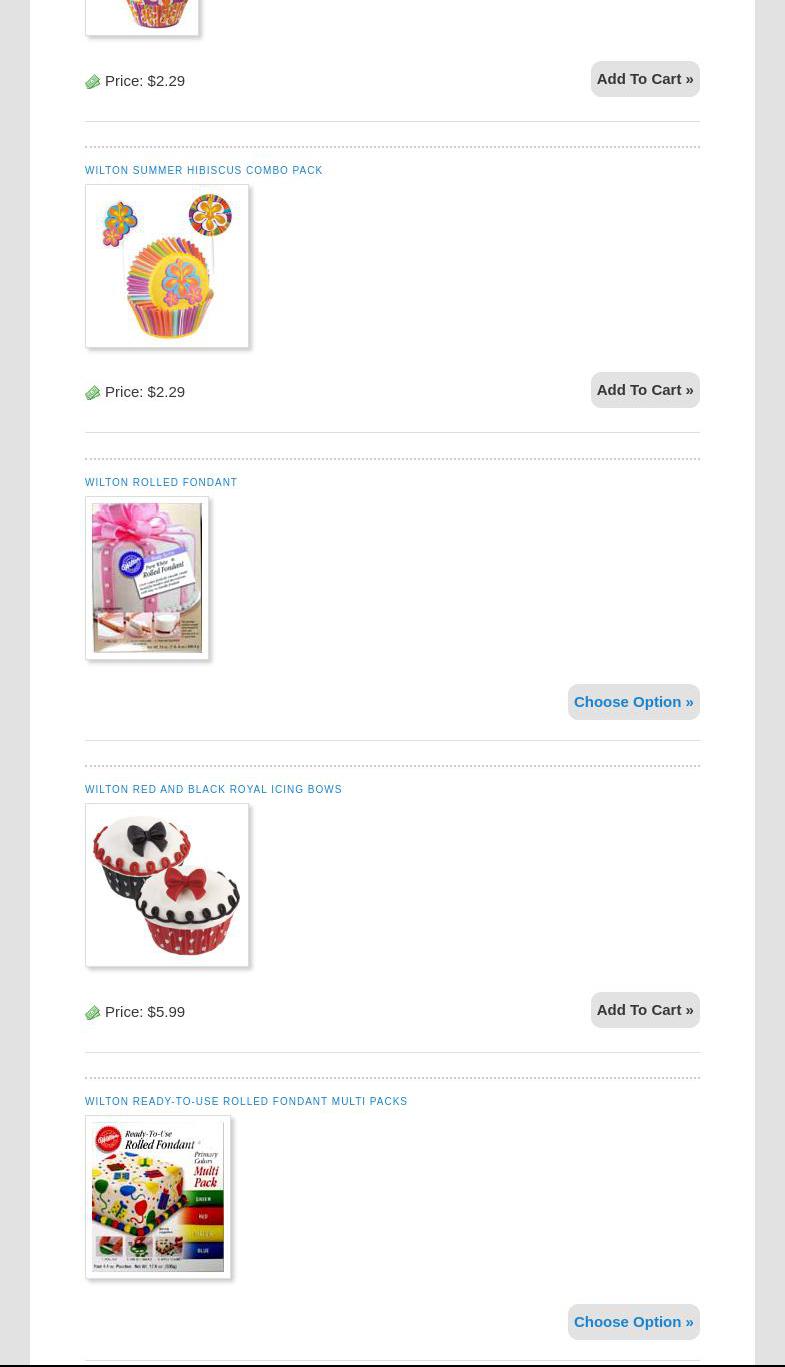Screen dimensions: 785x1367
Task: Open Wilton Ready-To-Use Rolled Fondant Multi Packs link
Action: pyautogui.click(x=246, y=1102)
